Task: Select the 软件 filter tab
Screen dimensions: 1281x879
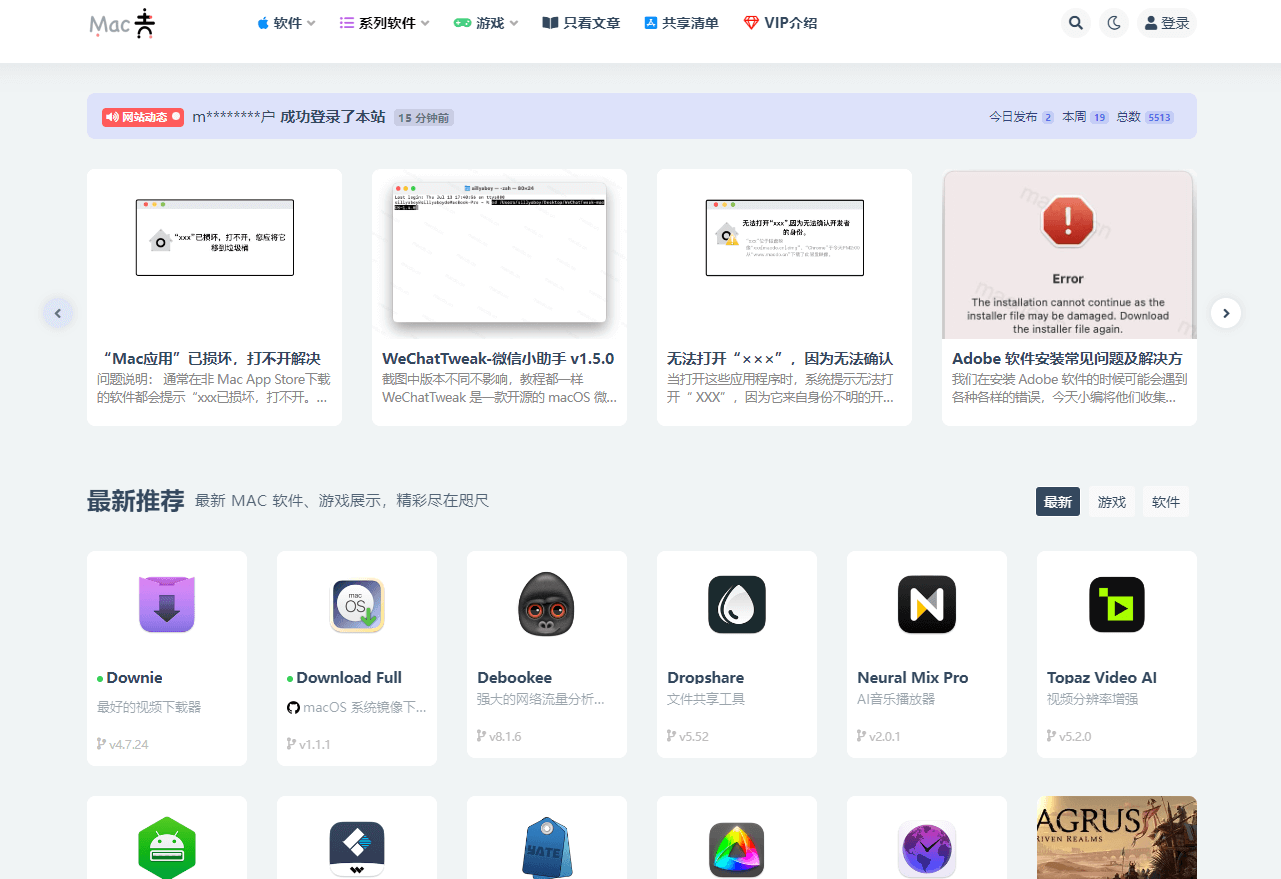Action: pos(1165,502)
